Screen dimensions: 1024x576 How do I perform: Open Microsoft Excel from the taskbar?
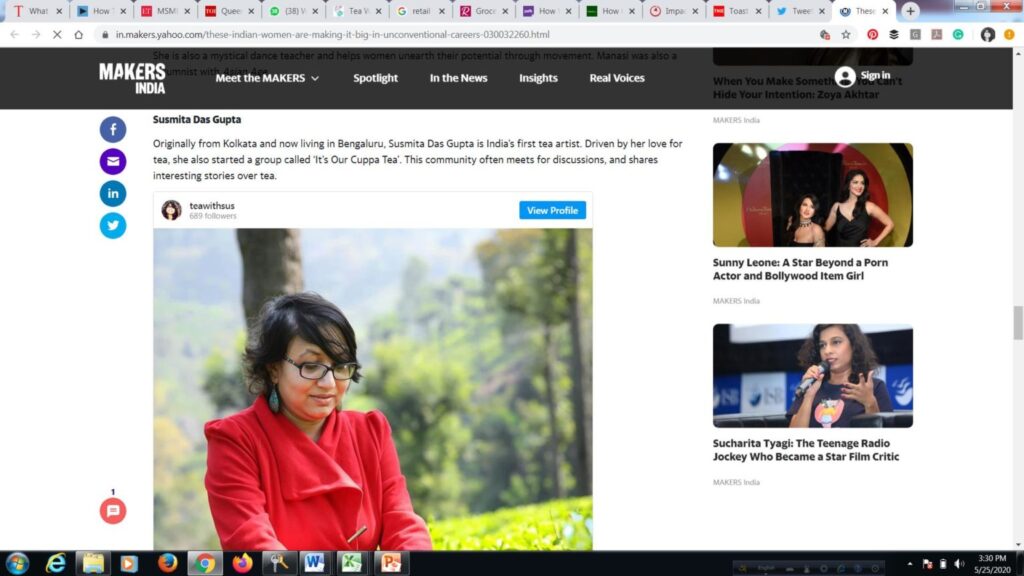click(x=352, y=563)
